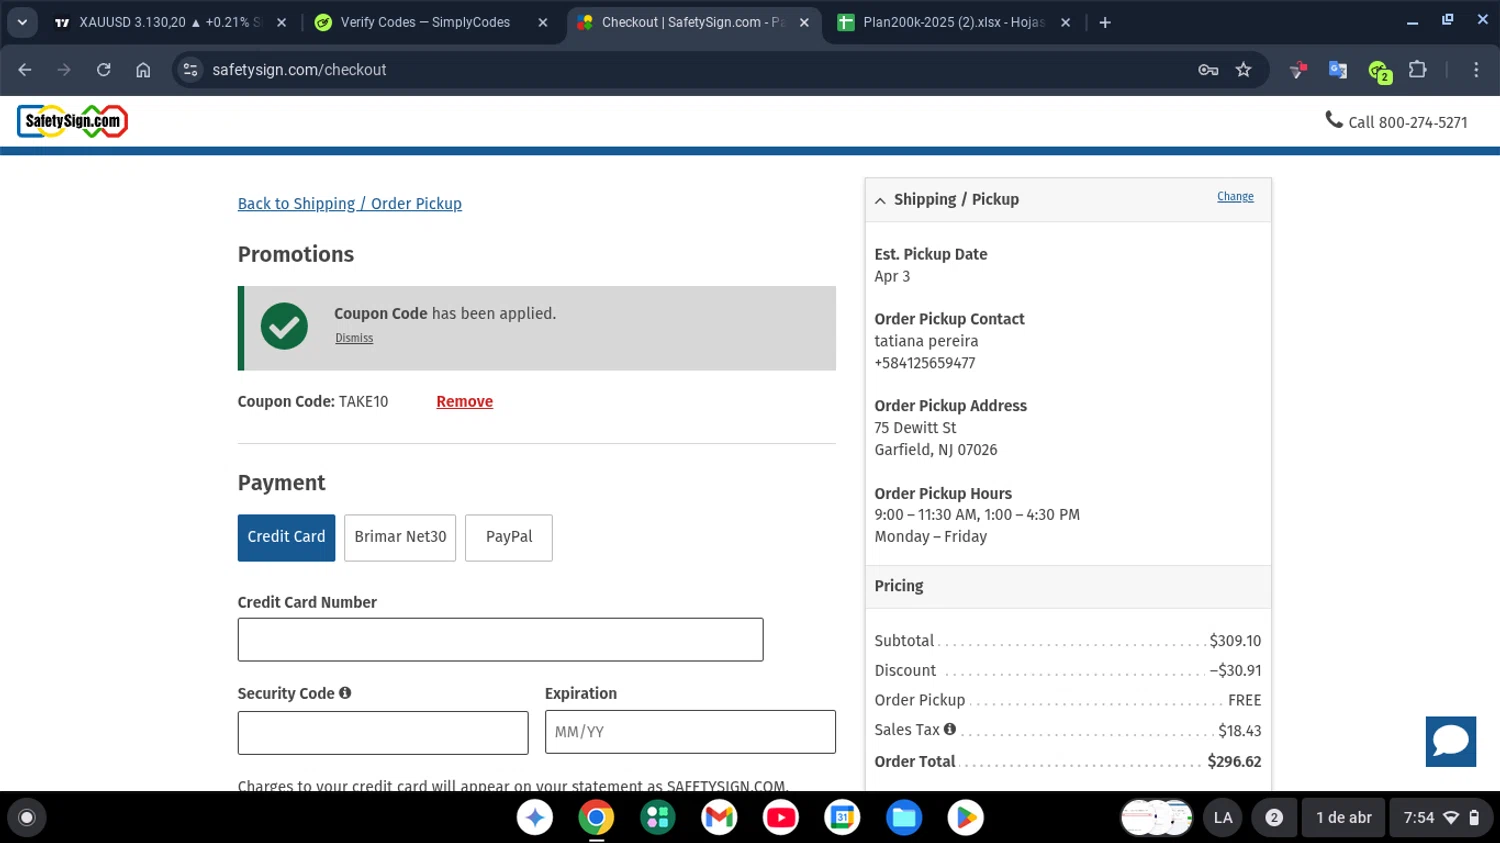Viewport: 1500px width, 843px height.
Task: Open the Extensions puzzle icon
Action: [1417, 70]
